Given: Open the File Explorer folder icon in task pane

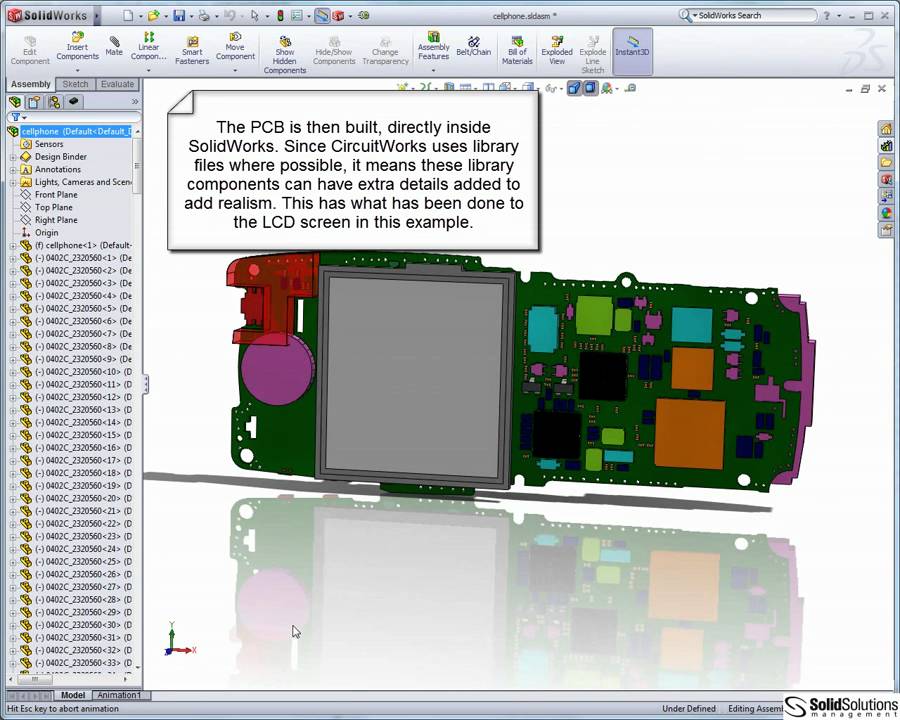Looking at the screenshot, I should 886,162.
